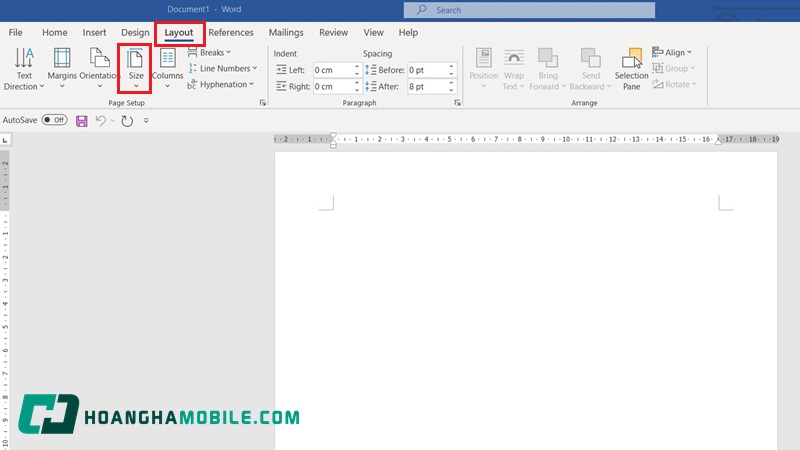Switch to the Insert tab
800x450 pixels.
click(x=94, y=32)
